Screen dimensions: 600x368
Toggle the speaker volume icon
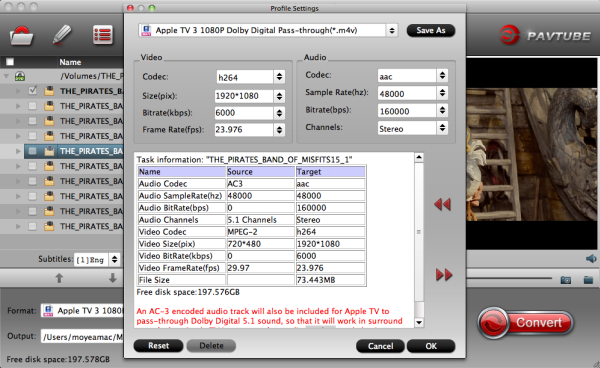point(591,259)
